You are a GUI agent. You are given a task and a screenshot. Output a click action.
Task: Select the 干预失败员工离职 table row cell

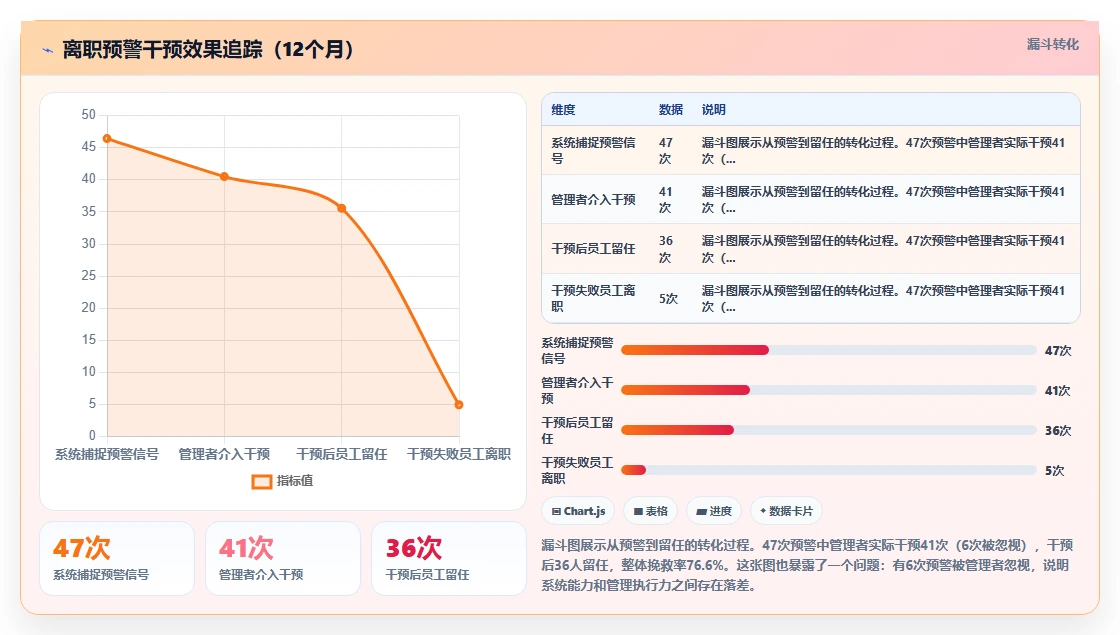pyautogui.click(x=594, y=298)
